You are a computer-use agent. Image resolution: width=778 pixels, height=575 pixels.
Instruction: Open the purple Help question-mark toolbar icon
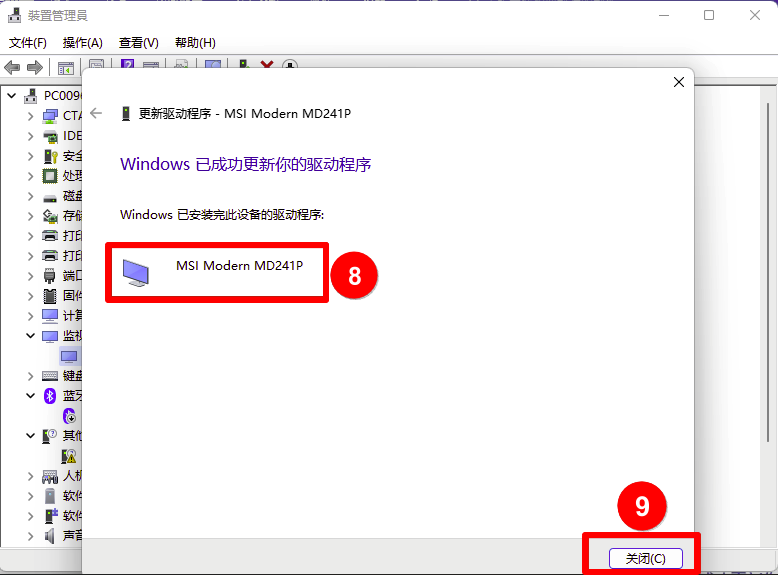127,64
